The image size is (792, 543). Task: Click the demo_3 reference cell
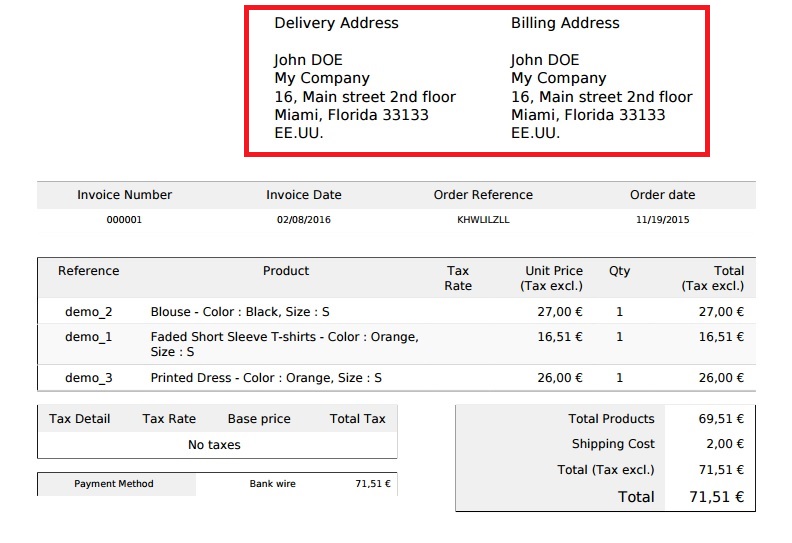click(x=89, y=378)
